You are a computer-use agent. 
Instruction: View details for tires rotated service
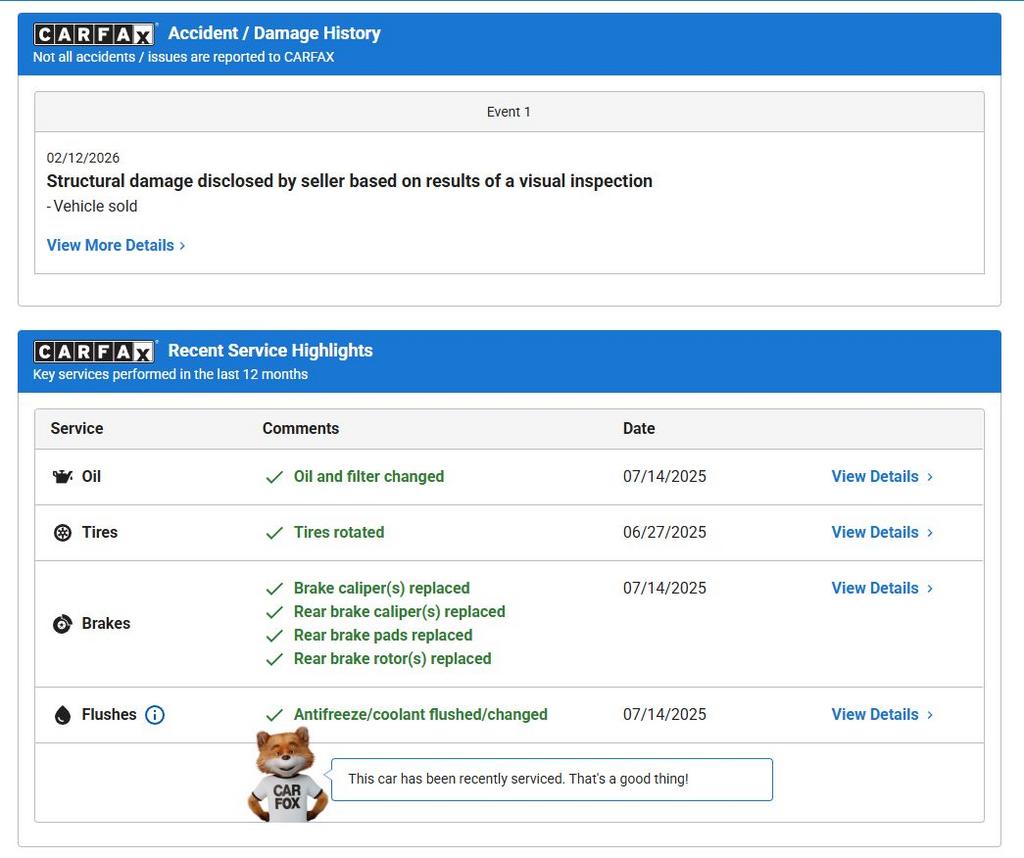(875, 533)
